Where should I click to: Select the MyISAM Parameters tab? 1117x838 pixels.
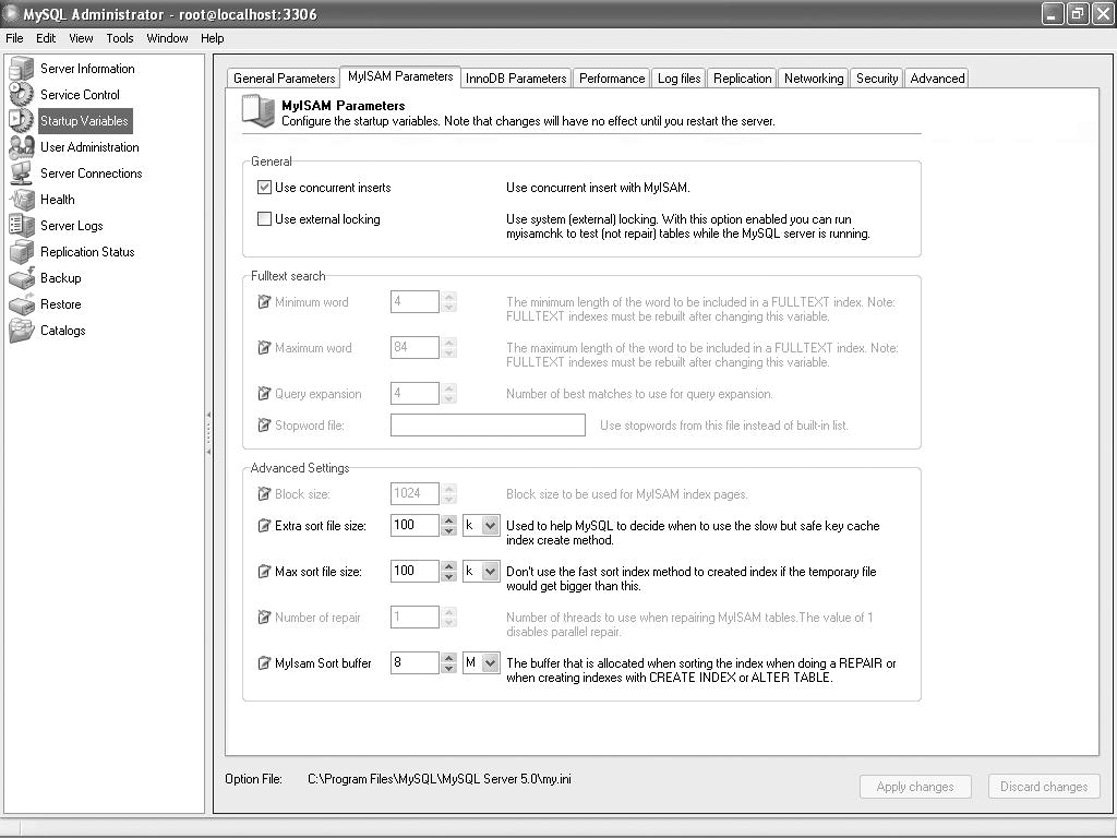point(400,77)
